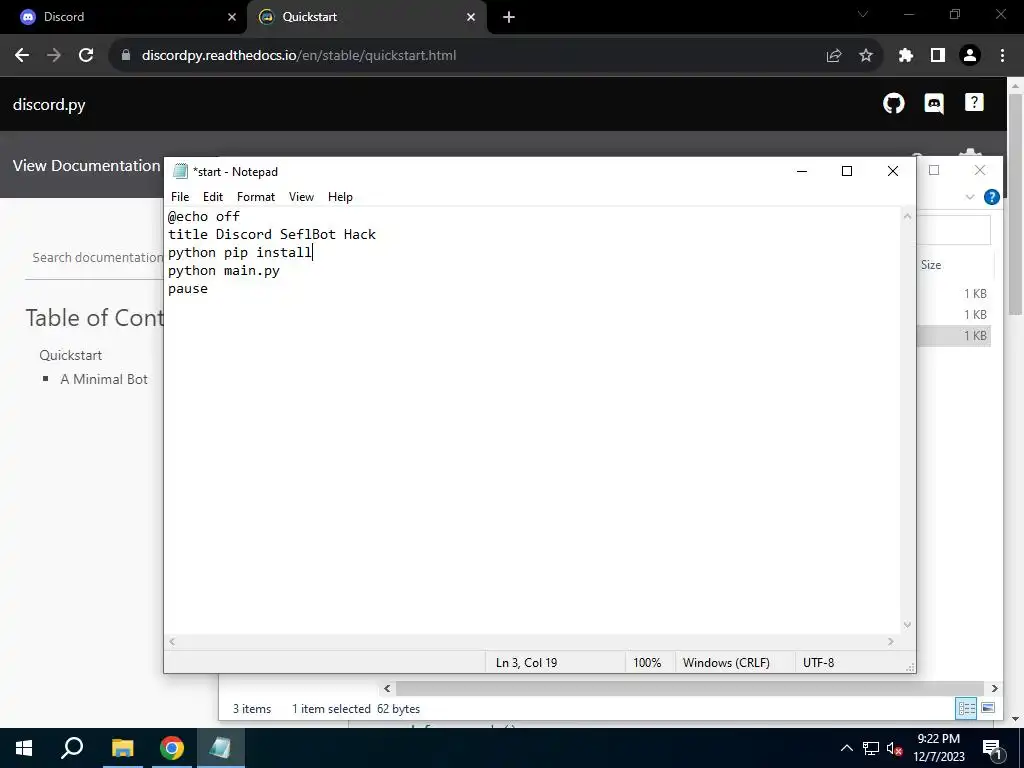The image size is (1024, 768).
Task: Click File Explorer horizontal scrollbar left arrow
Action: tap(387, 688)
